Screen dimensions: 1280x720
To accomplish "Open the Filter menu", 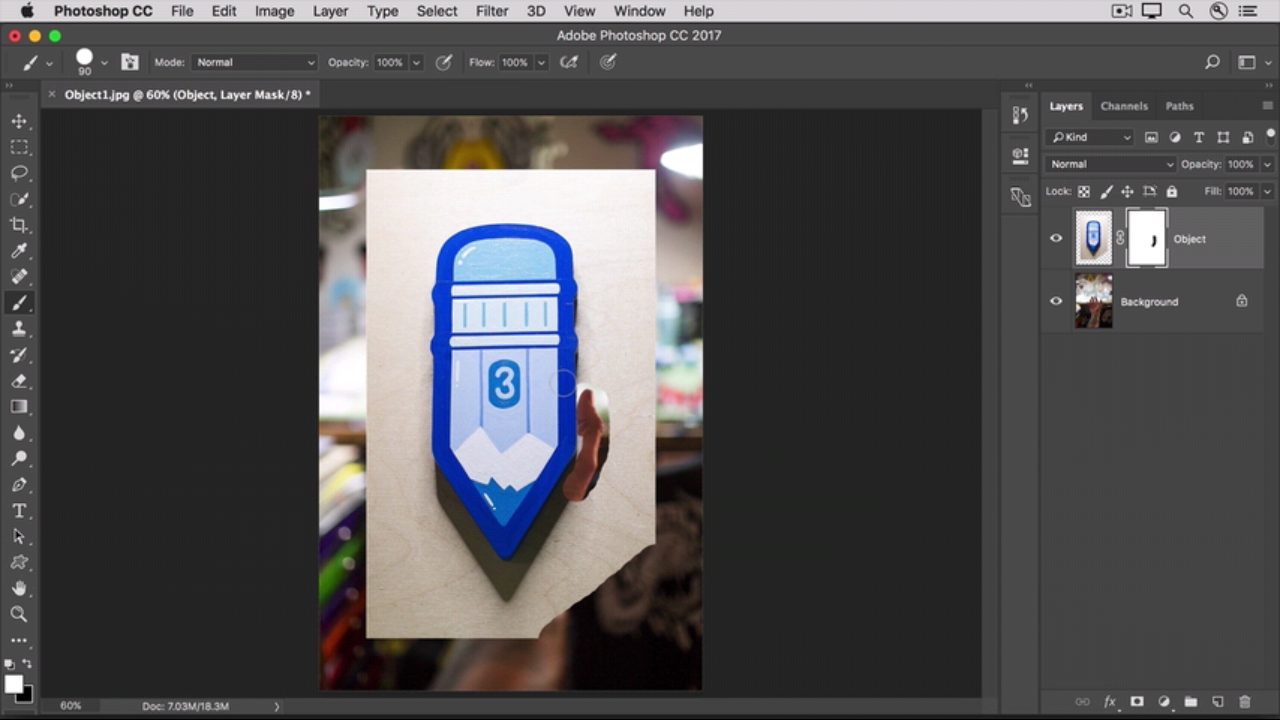I will point(491,11).
